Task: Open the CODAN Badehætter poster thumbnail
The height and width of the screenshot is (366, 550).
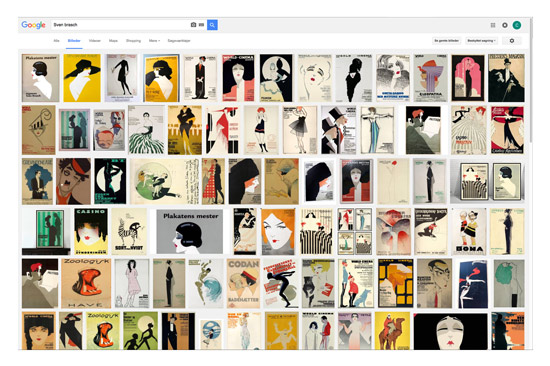Action: tap(243, 284)
